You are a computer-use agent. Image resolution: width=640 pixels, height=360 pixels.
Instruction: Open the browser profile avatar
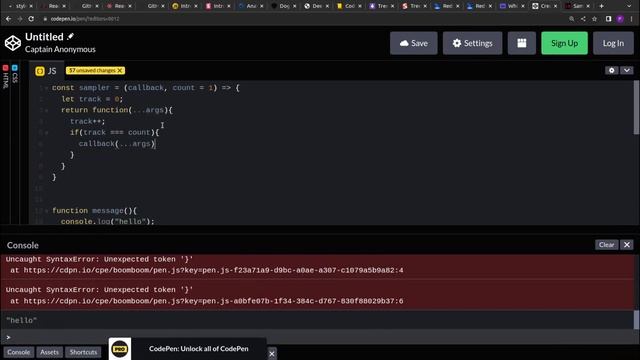[x=620, y=19]
